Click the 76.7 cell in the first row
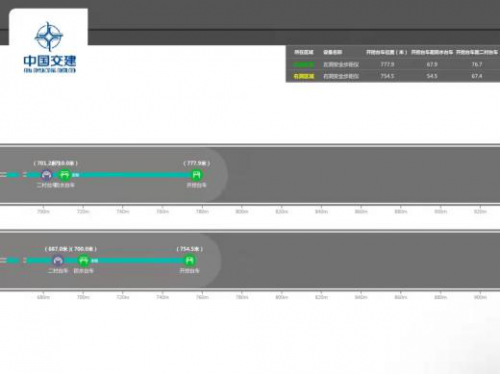The height and width of the screenshot is (374, 500). point(477,64)
